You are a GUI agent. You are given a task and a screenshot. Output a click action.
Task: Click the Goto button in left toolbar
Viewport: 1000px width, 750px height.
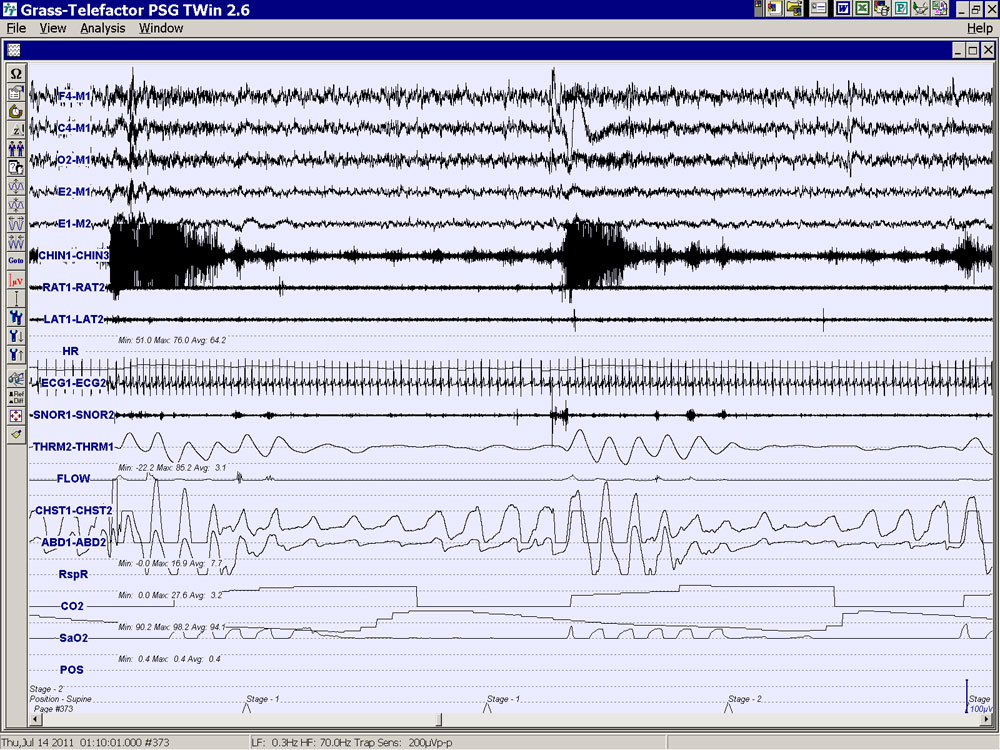pyautogui.click(x=16, y=260)
